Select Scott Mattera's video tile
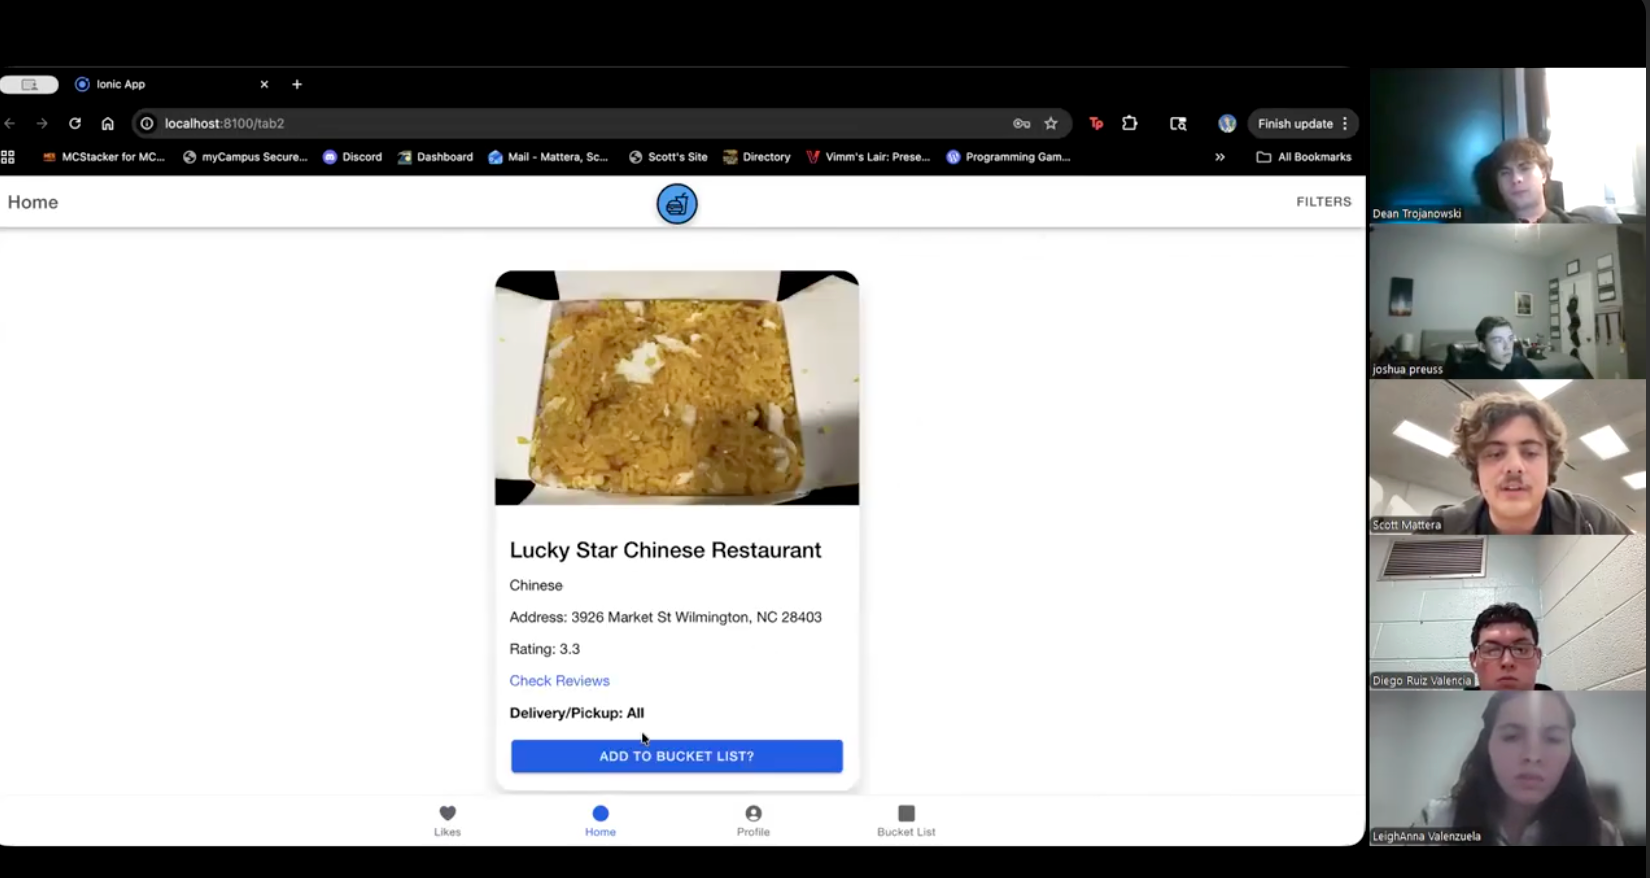This screenshot has height=878, width=1650. point(1507,457)
